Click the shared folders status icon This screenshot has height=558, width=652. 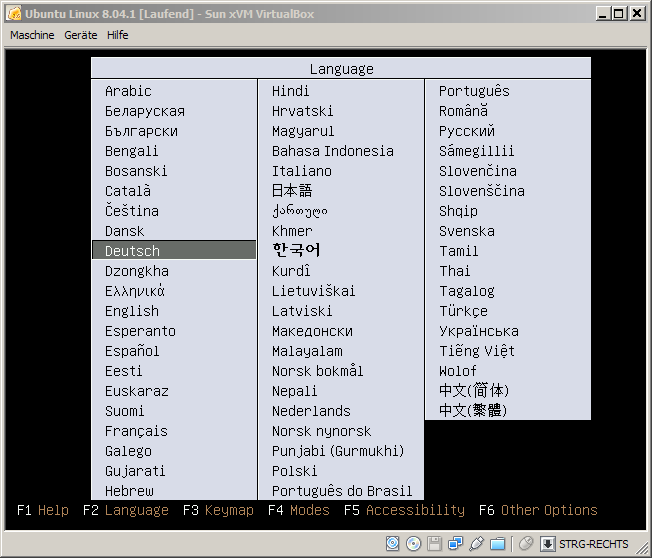497,543
